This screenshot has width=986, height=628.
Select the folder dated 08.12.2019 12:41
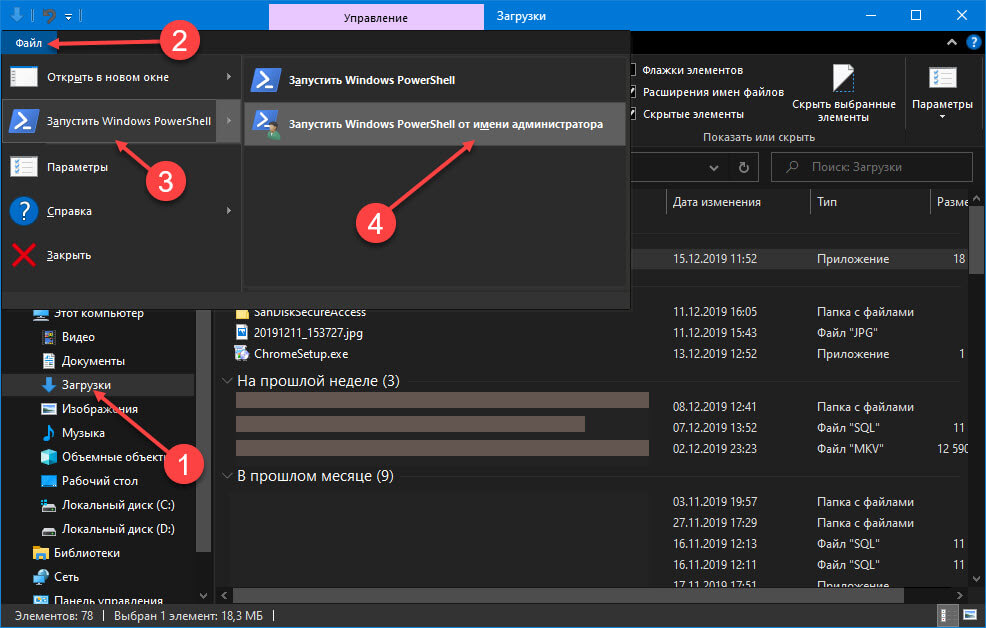click(601, 407)
